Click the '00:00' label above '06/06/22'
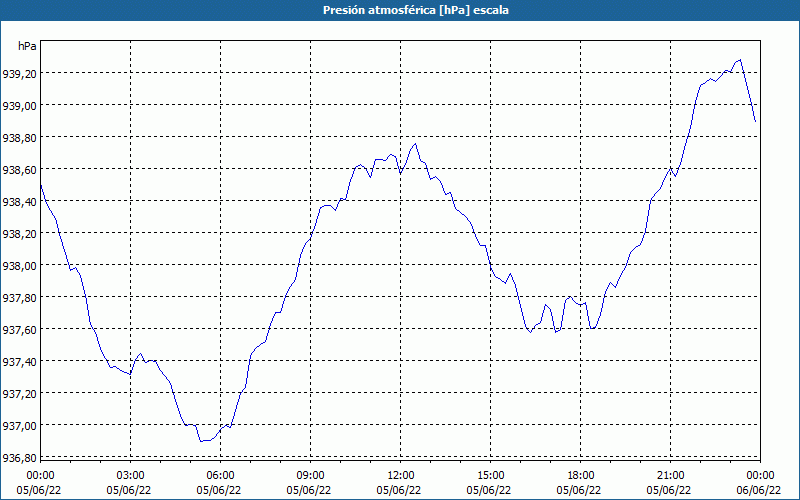 (761, 476)
